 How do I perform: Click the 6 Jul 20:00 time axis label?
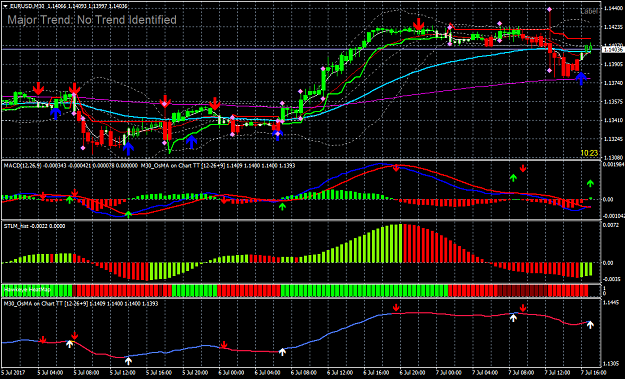pos(413,373)
